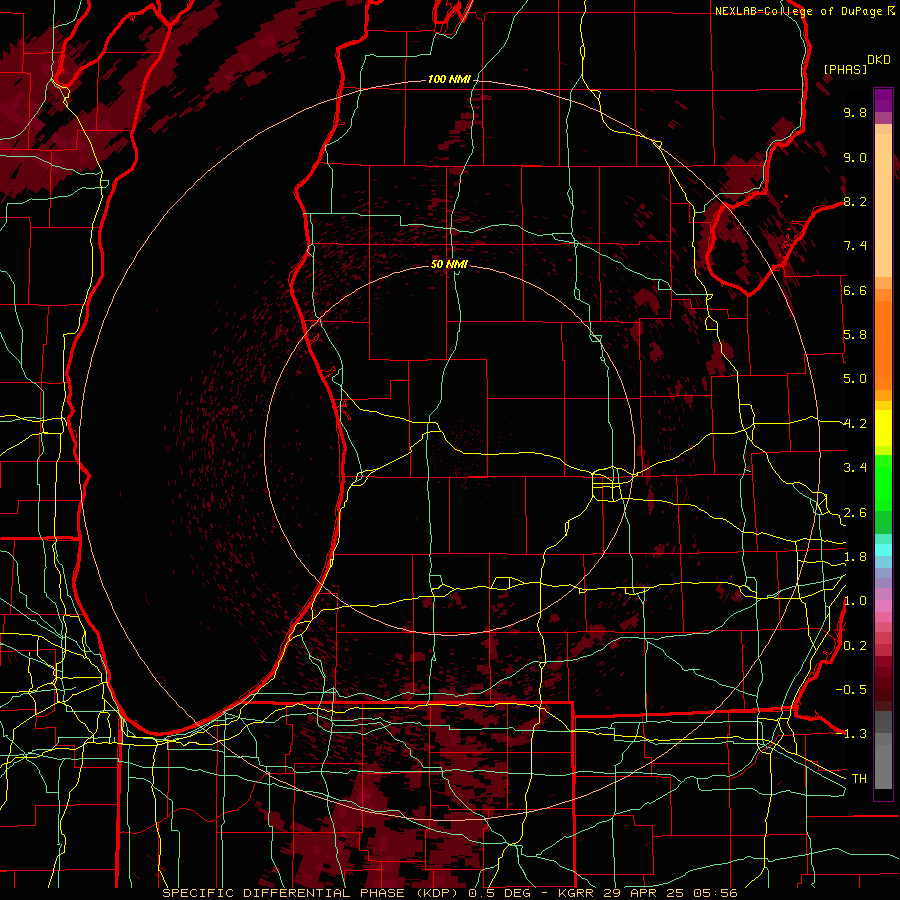The image size is (900, 900).
Task: Click the 1.8 color scale value
Action: click(x=855, y=557)
